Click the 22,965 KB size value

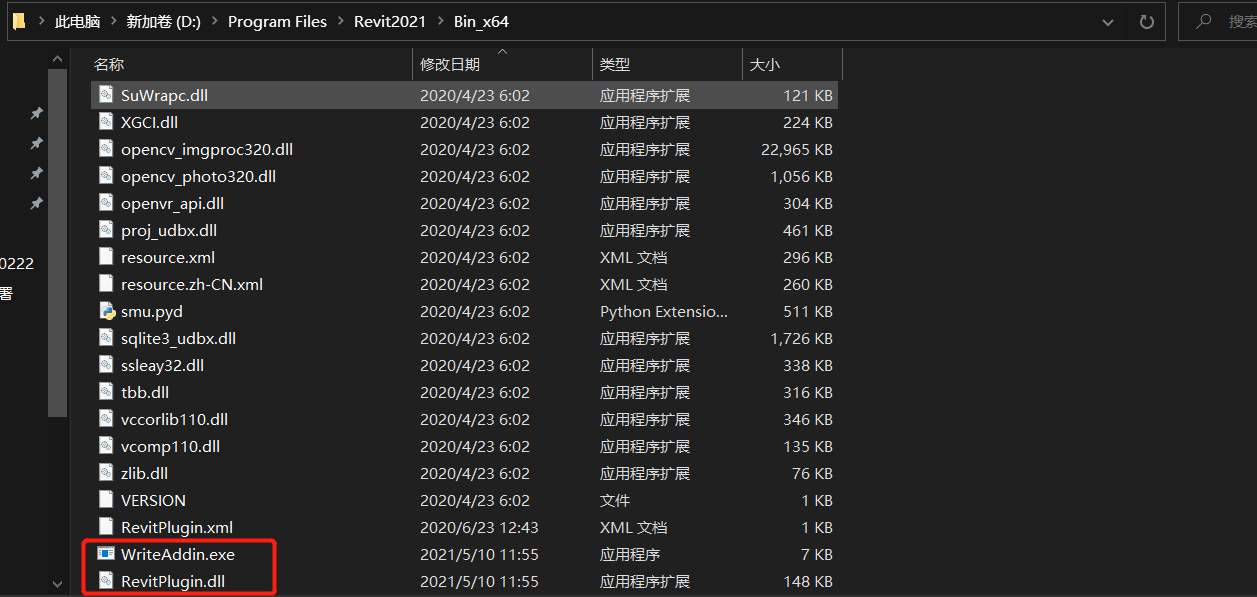797,149
